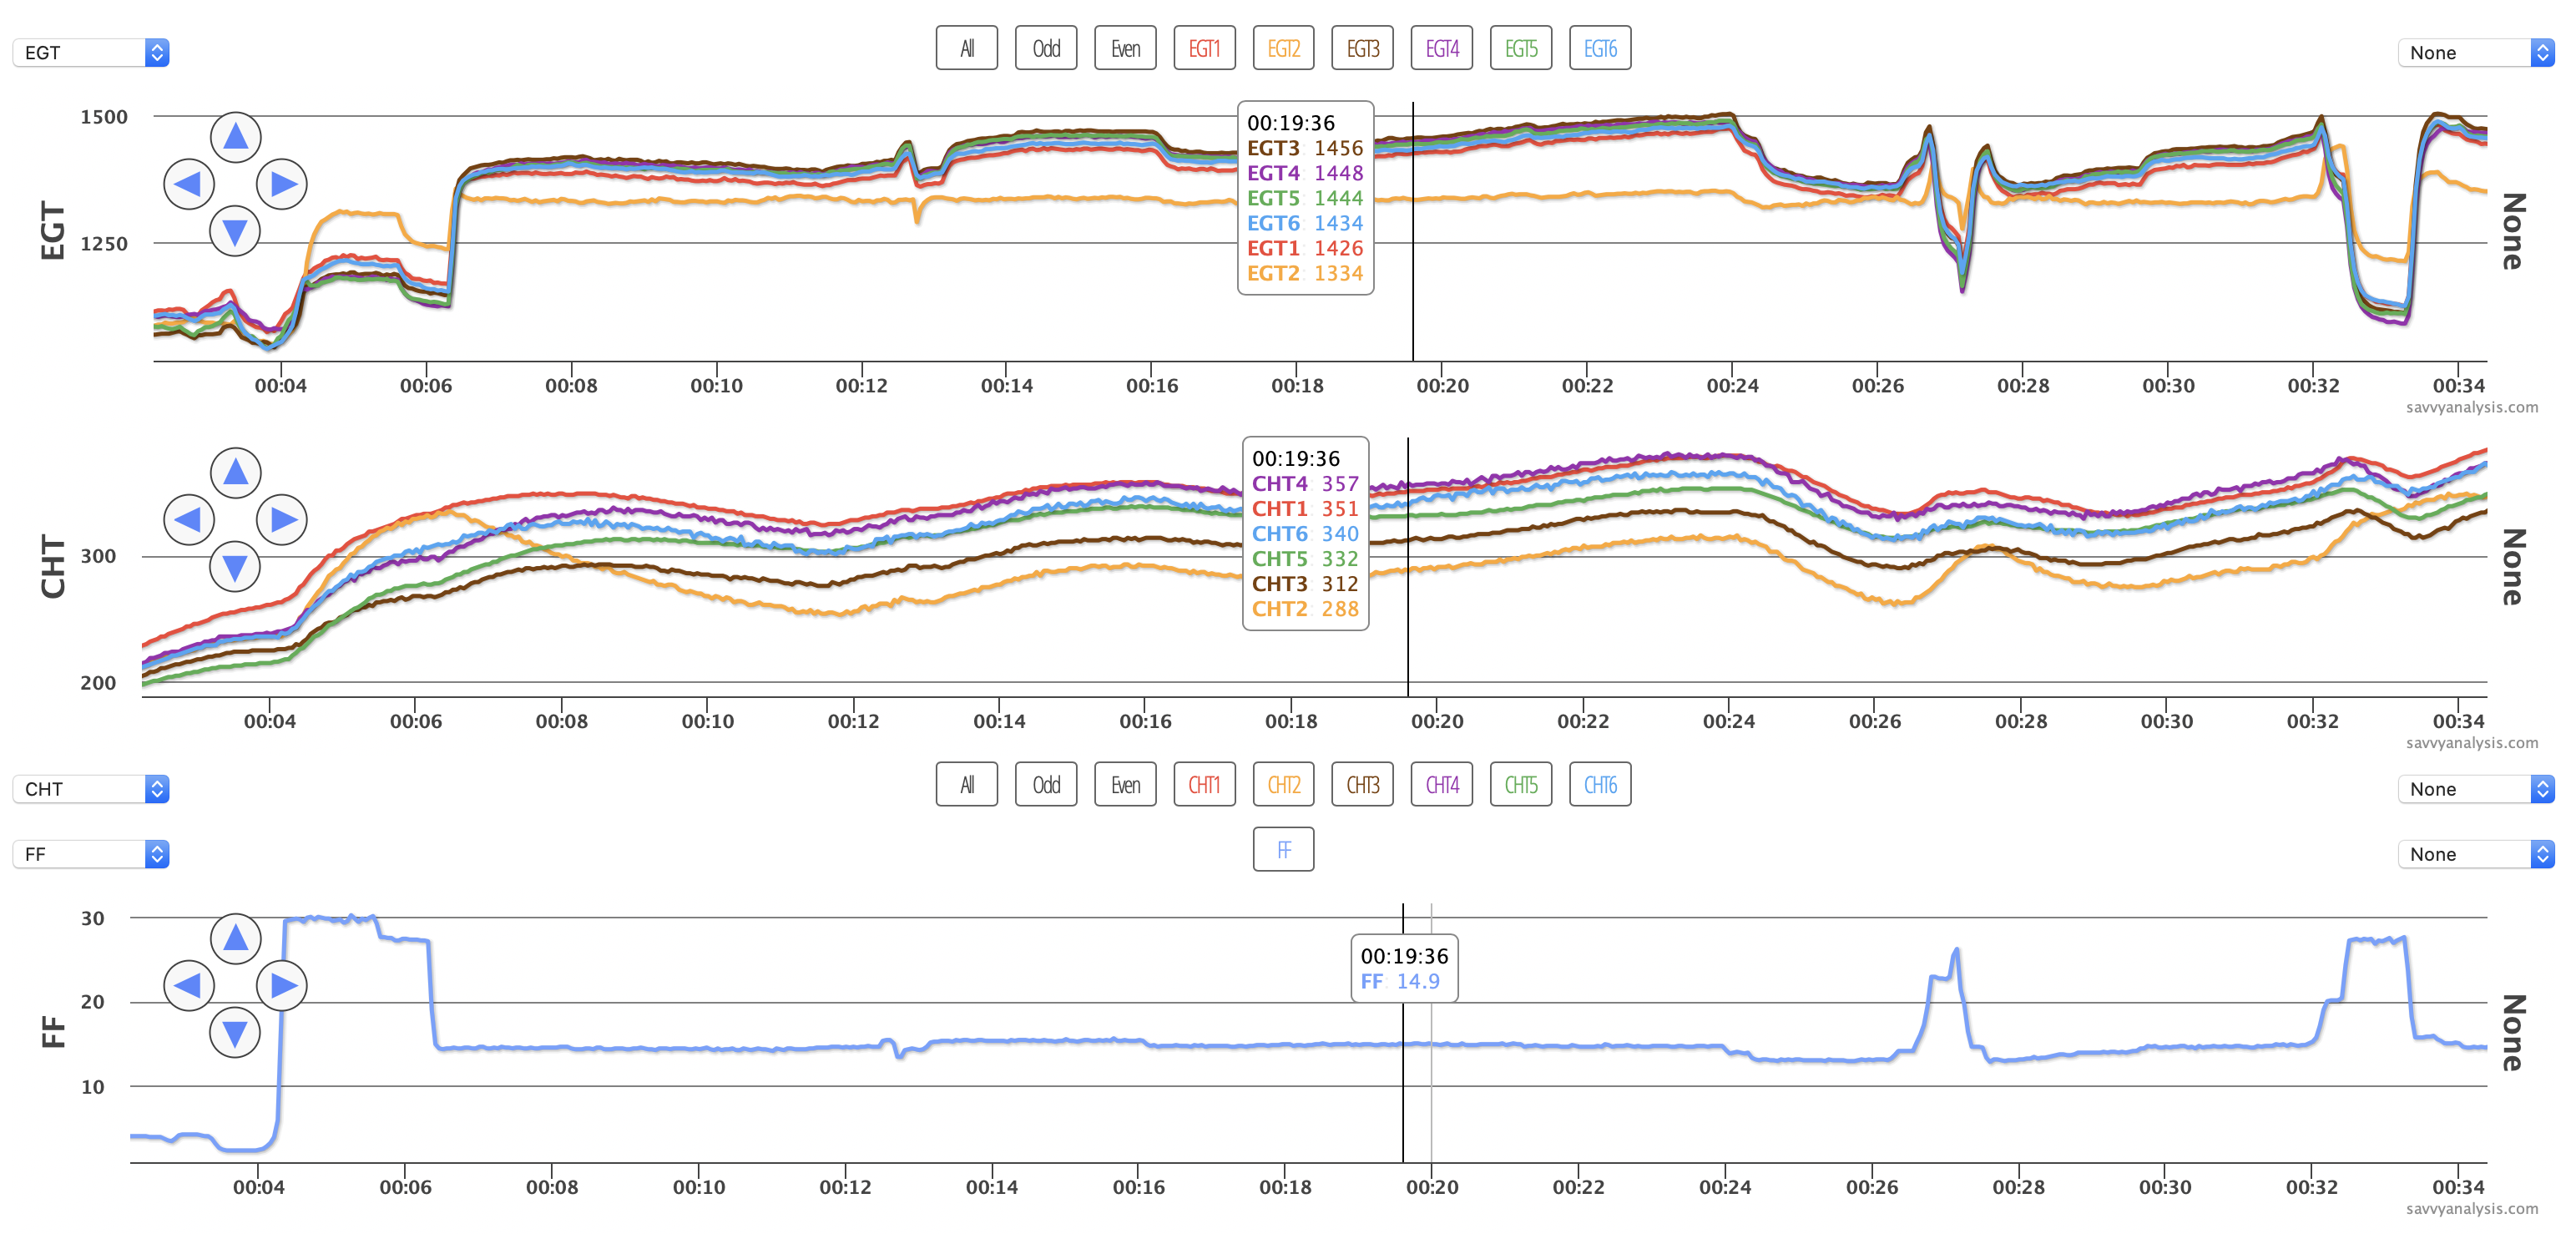Click the savvyanalysis.com link under CHT chart
Screen dimensions: 2576x1234
[2471, 742]
